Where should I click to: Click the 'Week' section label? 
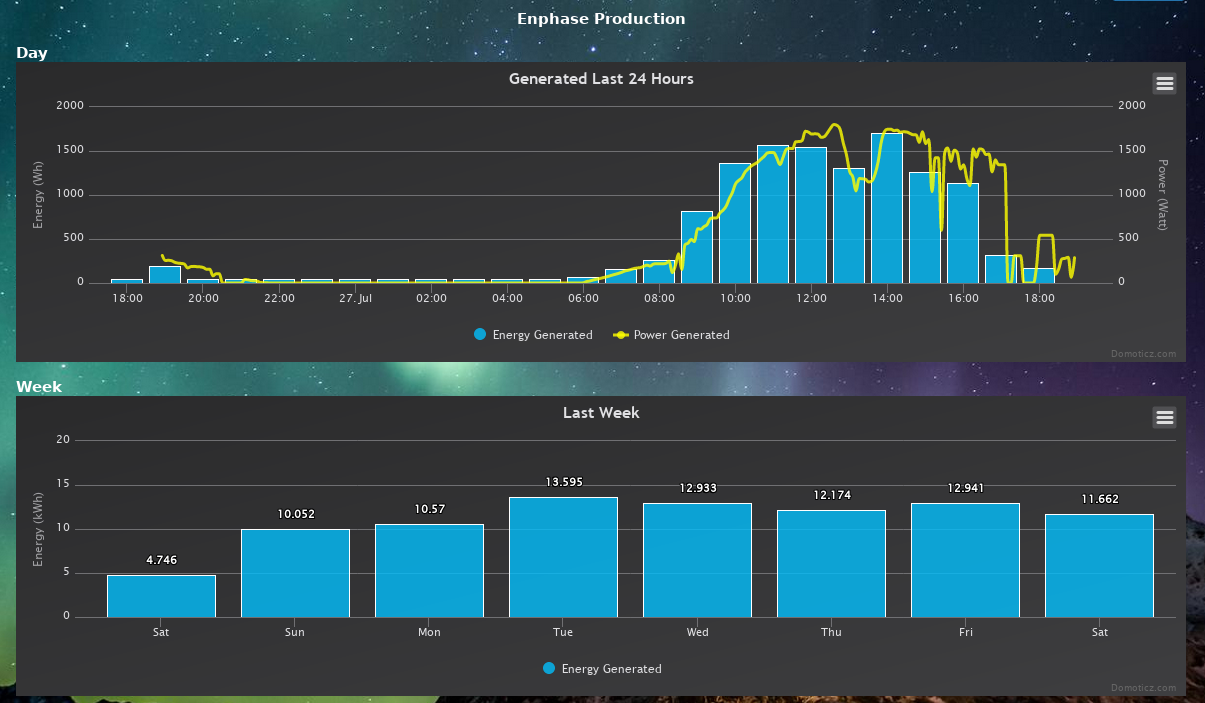pos(39,387)
